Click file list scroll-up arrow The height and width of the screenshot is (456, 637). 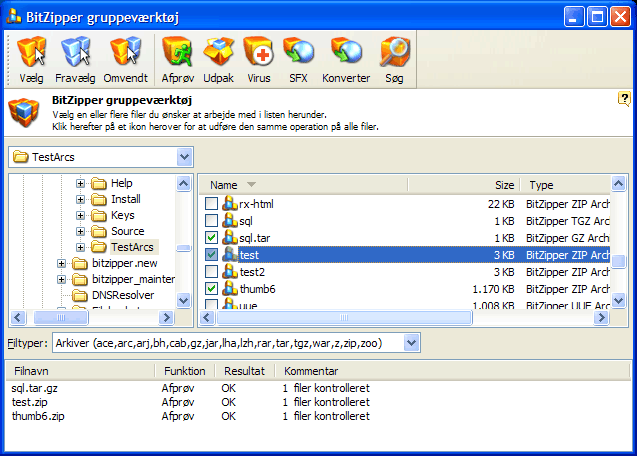[618, 184]
